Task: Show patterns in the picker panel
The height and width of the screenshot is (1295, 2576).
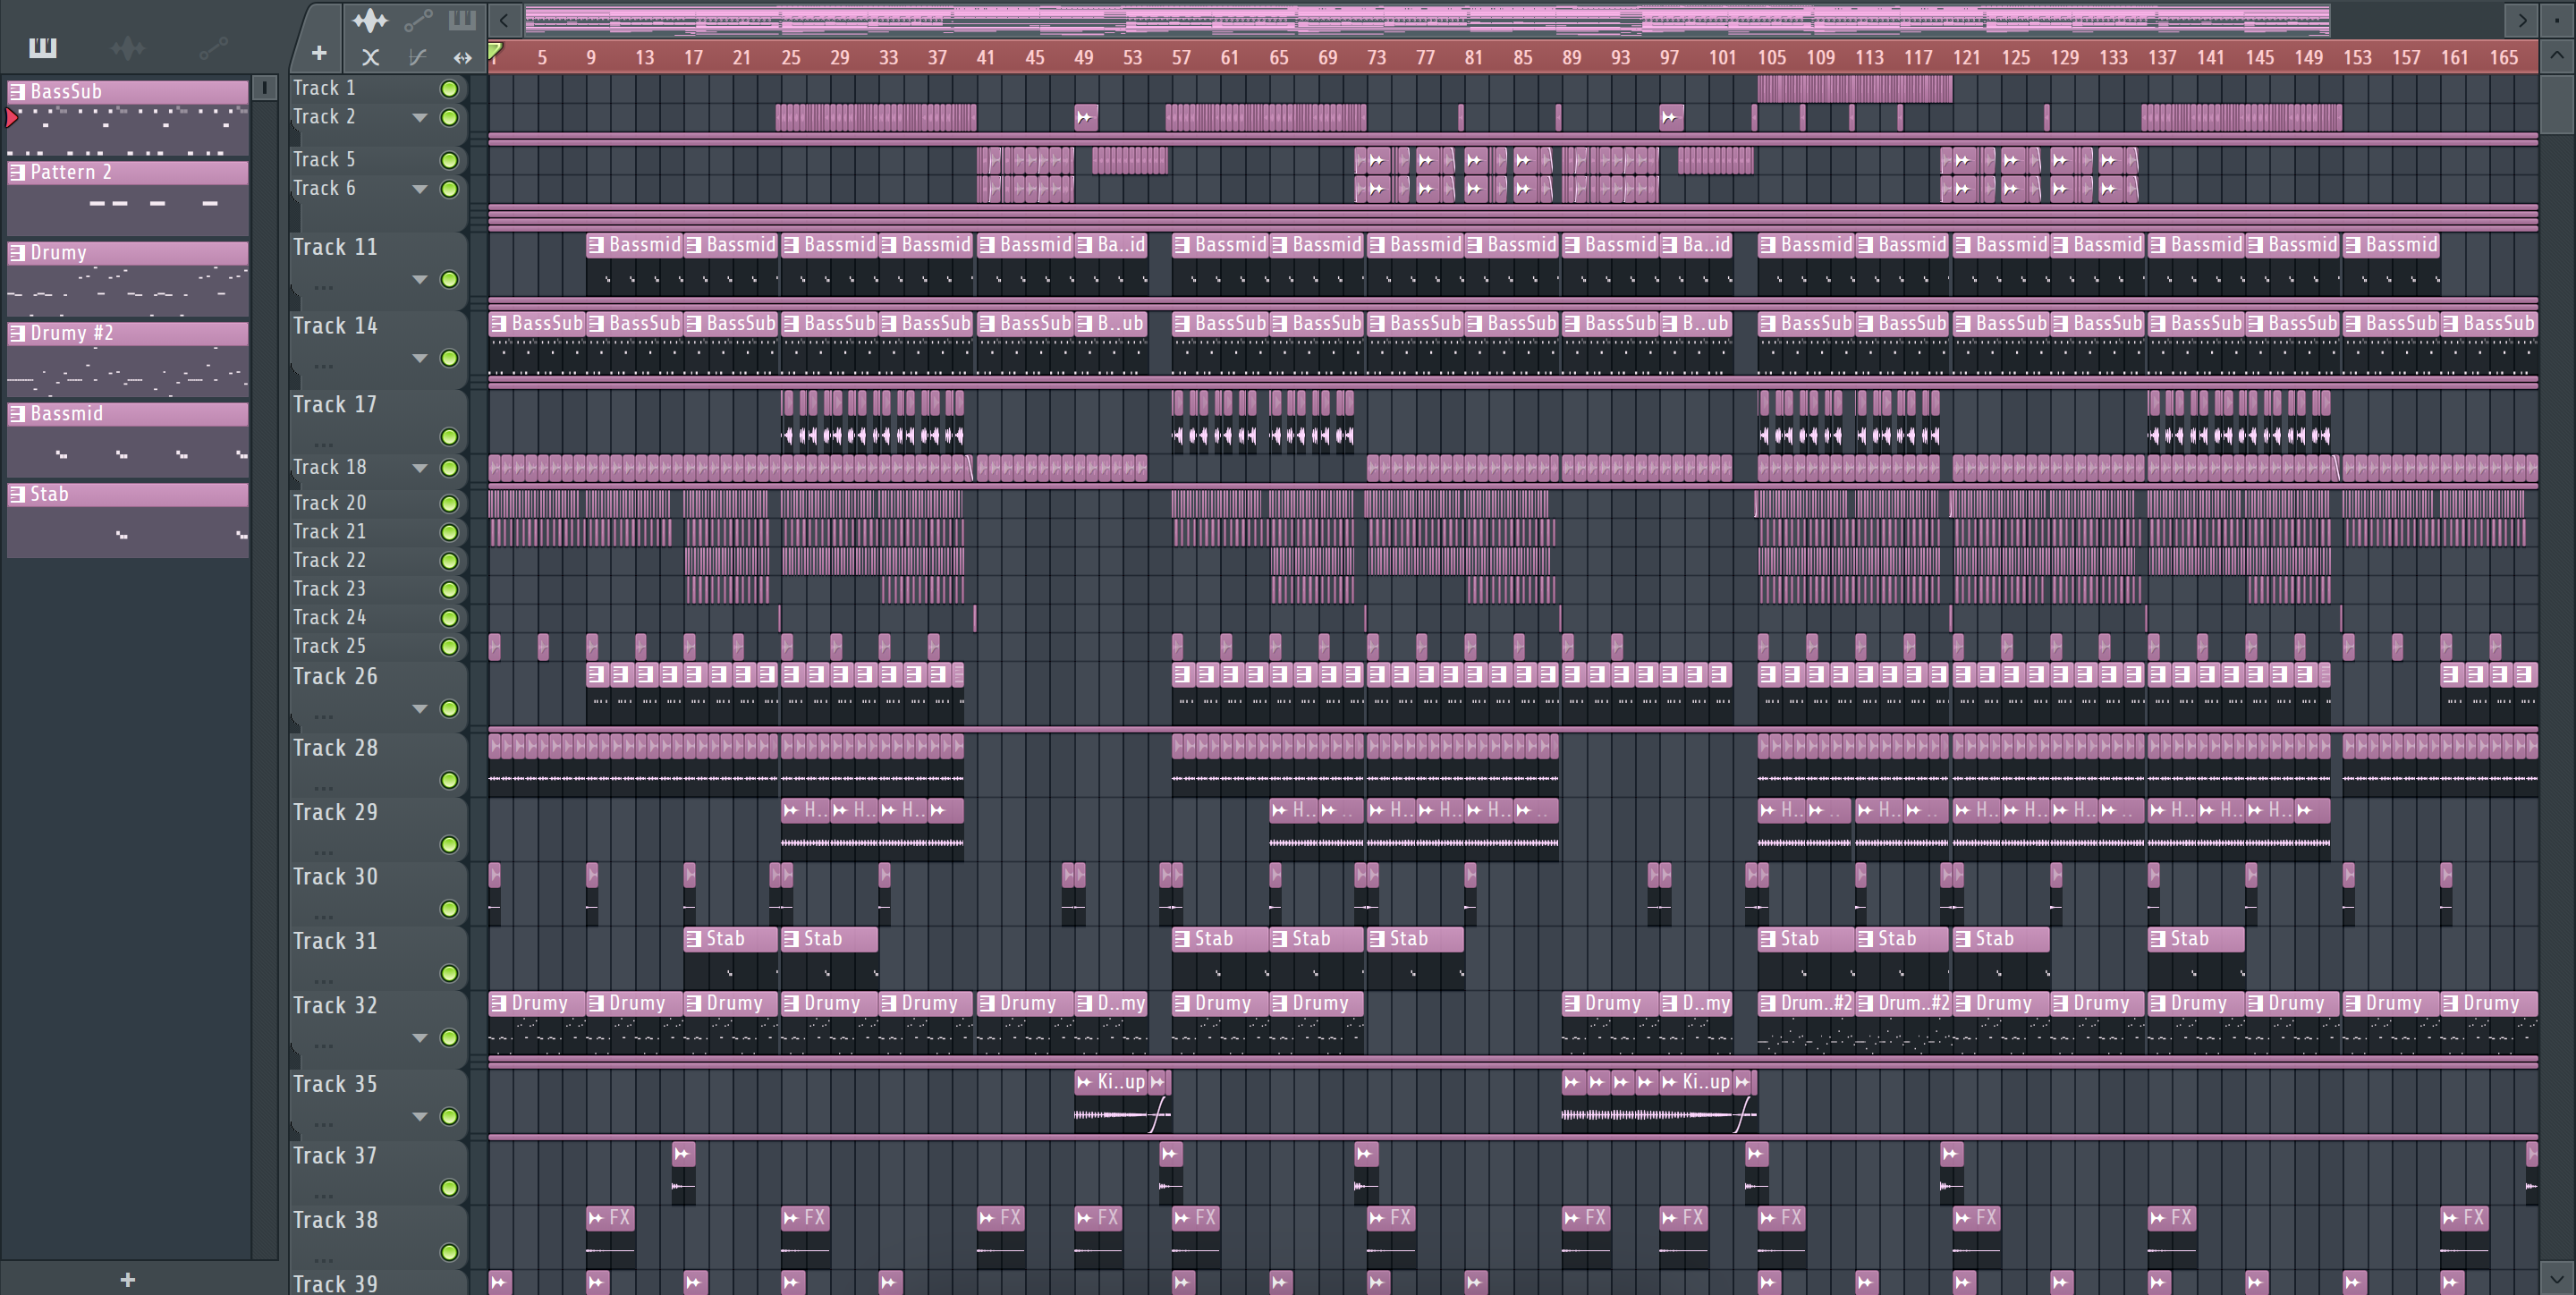Action: (x=42, y=47)
